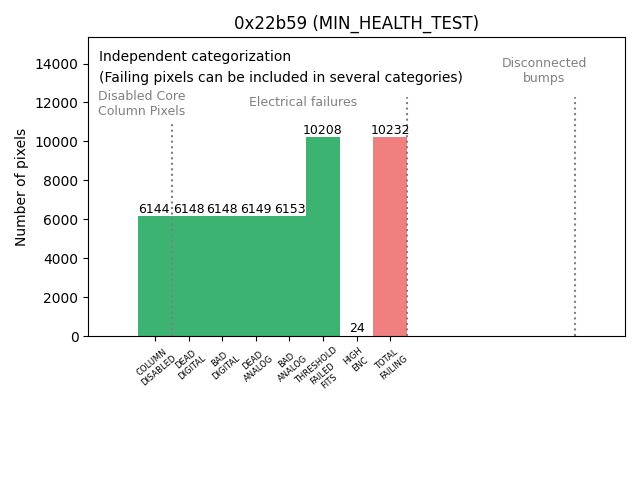Image resolution: width=640 pixels, height=480 pixels.
Task: Click the chart title 0x22b59 (MIN_HEALTH_TEST)
Action: (356, 23)
